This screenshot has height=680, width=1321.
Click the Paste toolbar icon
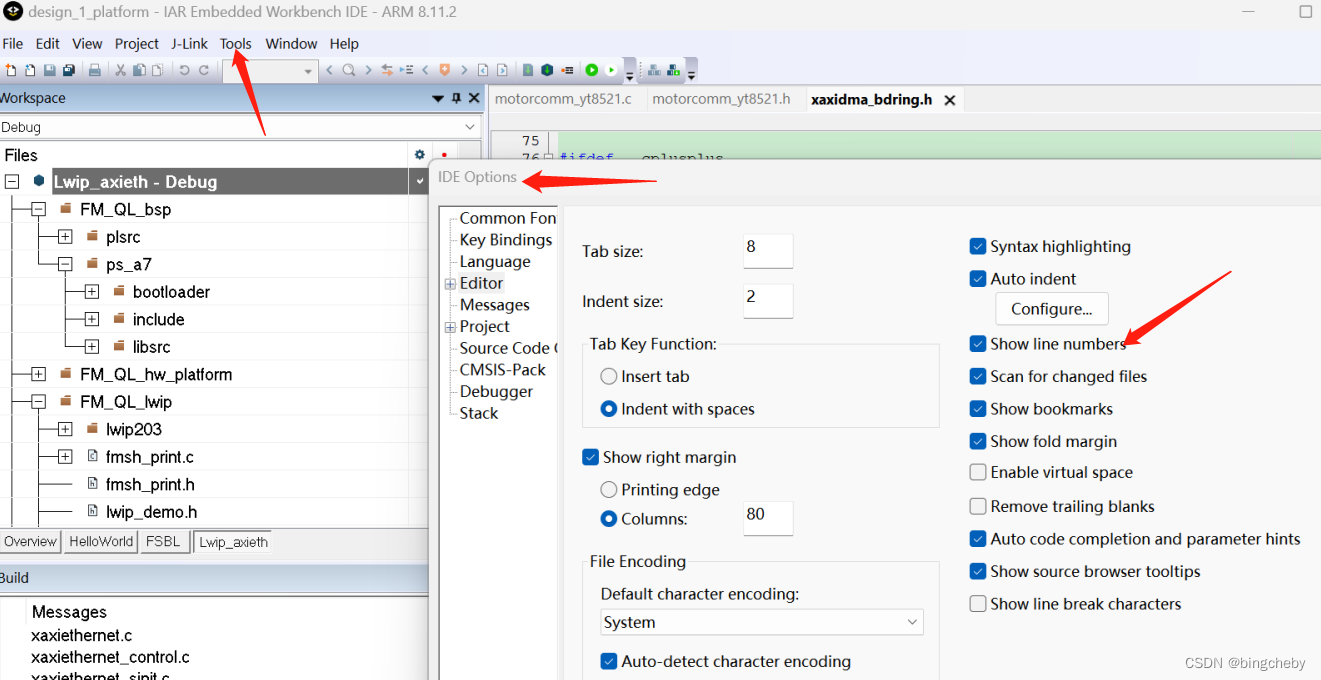[157, 70]
